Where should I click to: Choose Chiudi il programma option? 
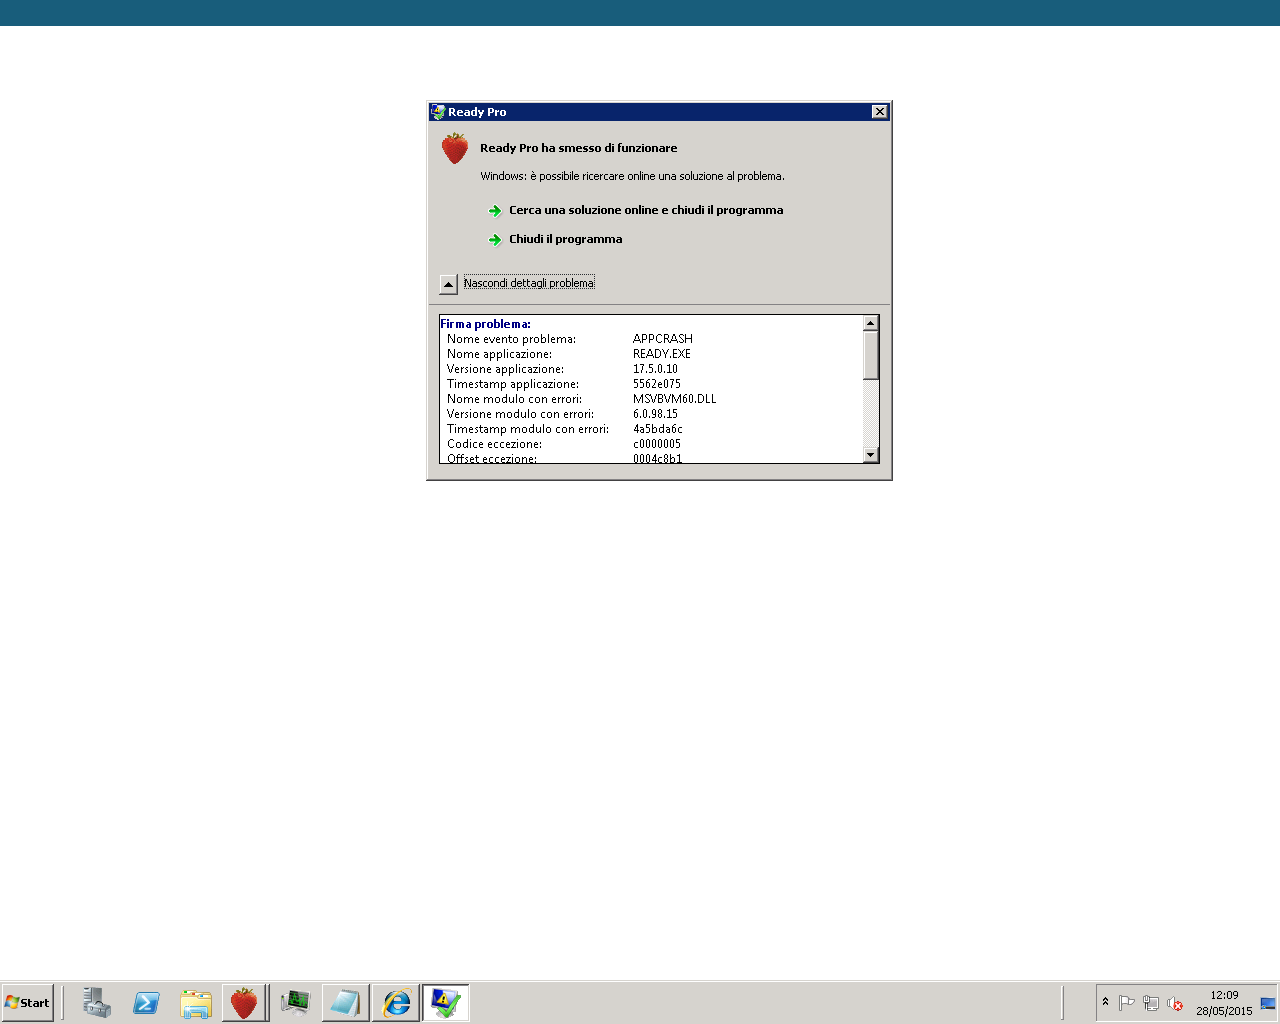pos(565,239)
